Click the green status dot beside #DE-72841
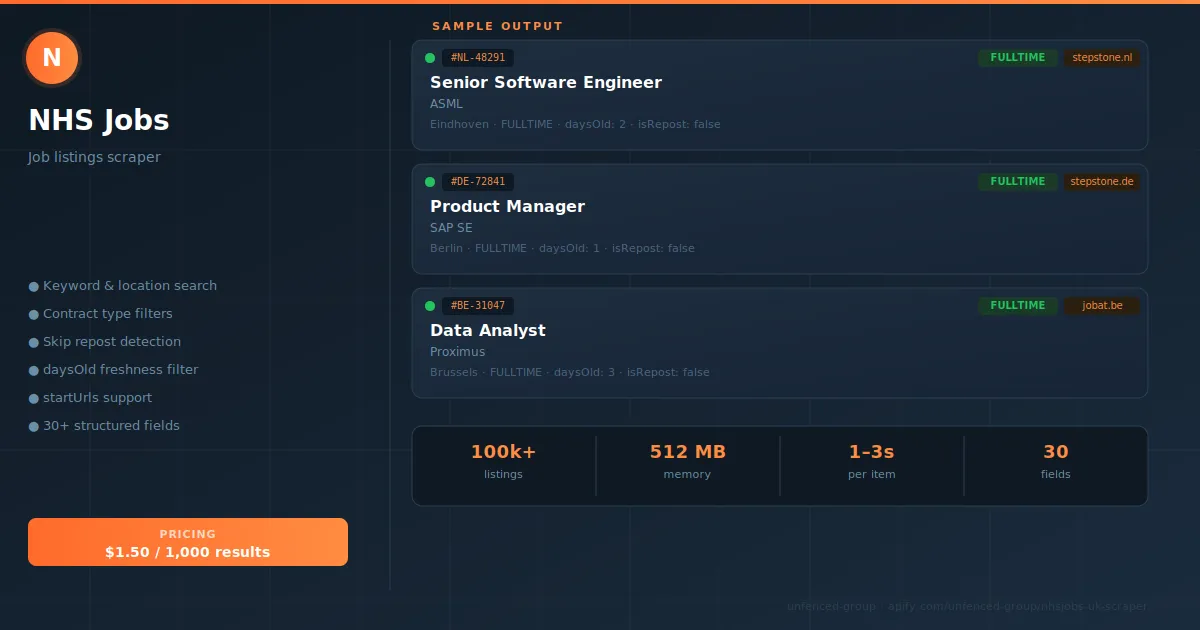The image size is (1200, 630). (x=430, y=182)
